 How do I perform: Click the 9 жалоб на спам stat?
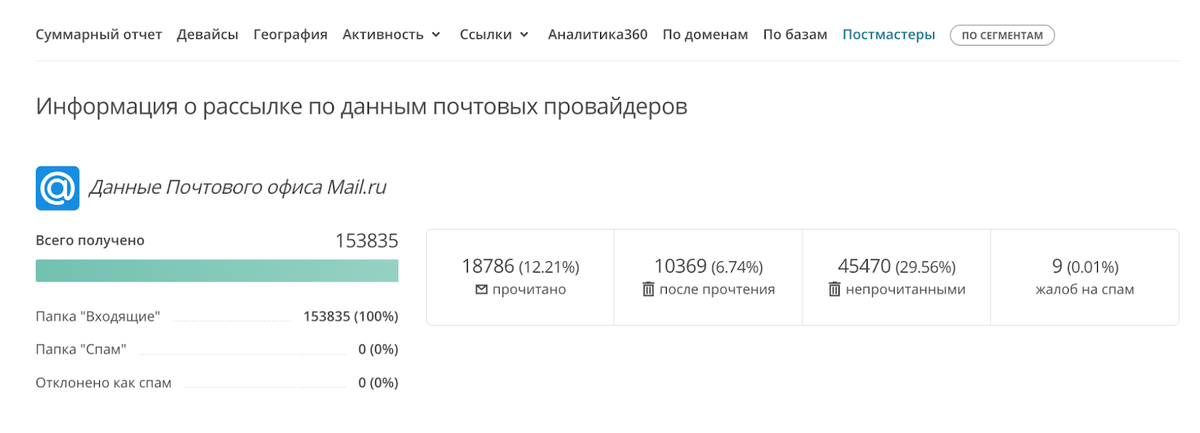click(1085, 277)
